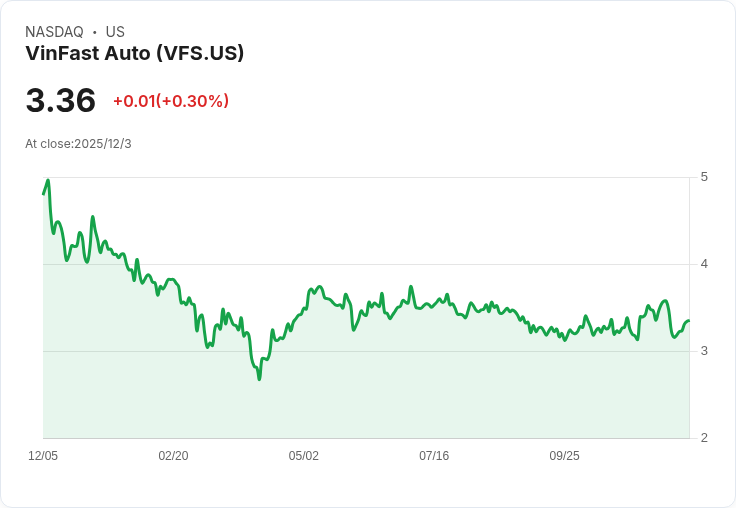
Task: Click the 4 label on price axis
Action: click(x=704, y=264)
